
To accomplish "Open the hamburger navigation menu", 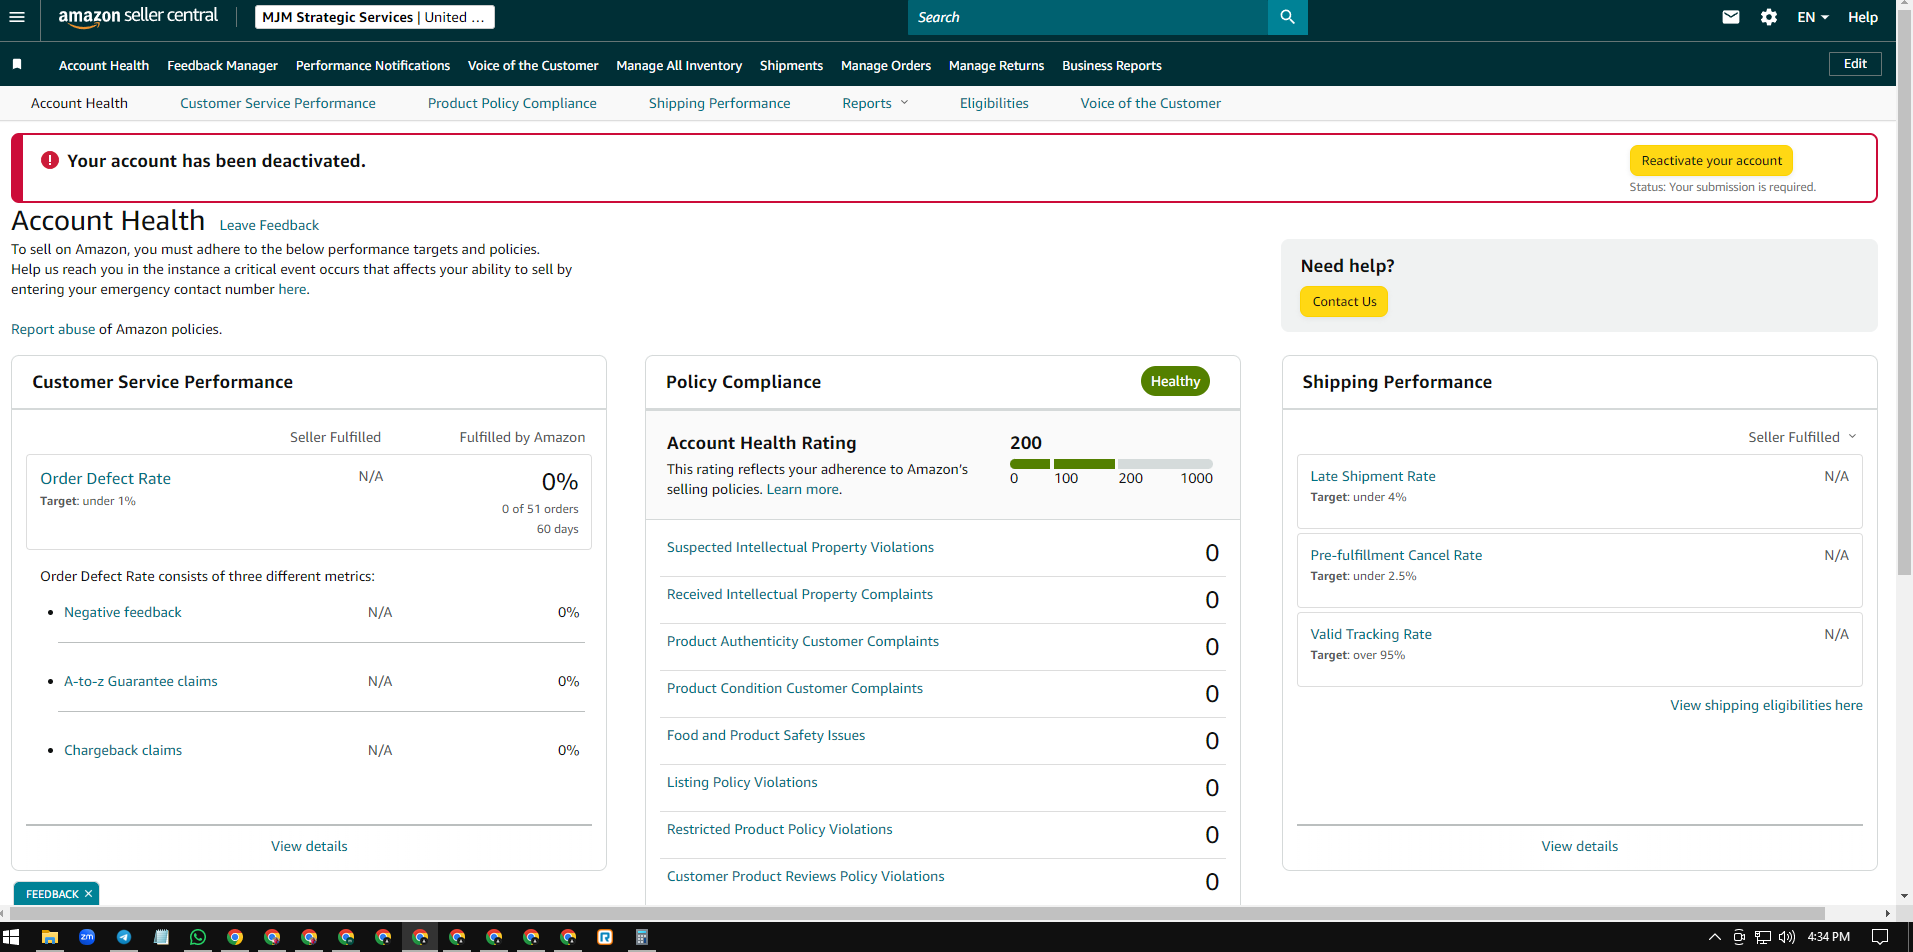I will pos(17,17).
